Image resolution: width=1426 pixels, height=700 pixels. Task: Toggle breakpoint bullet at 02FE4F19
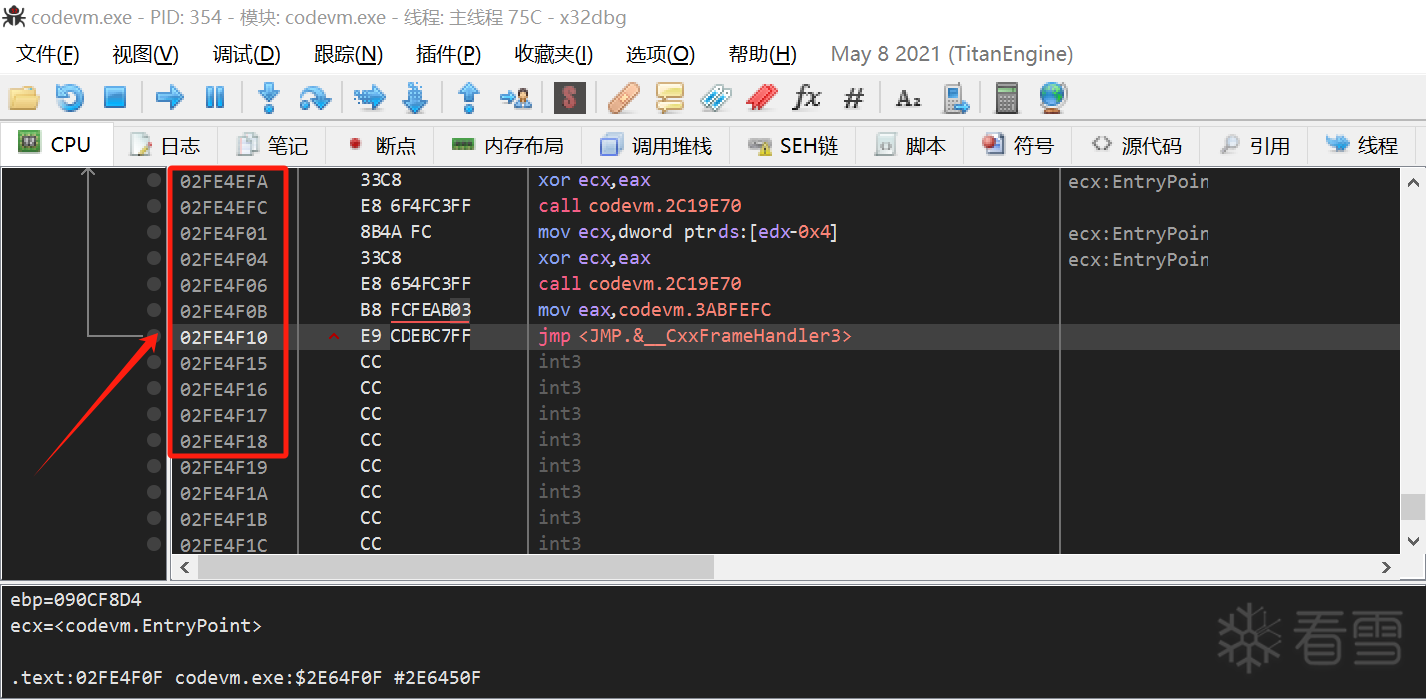tap(154, 466)
